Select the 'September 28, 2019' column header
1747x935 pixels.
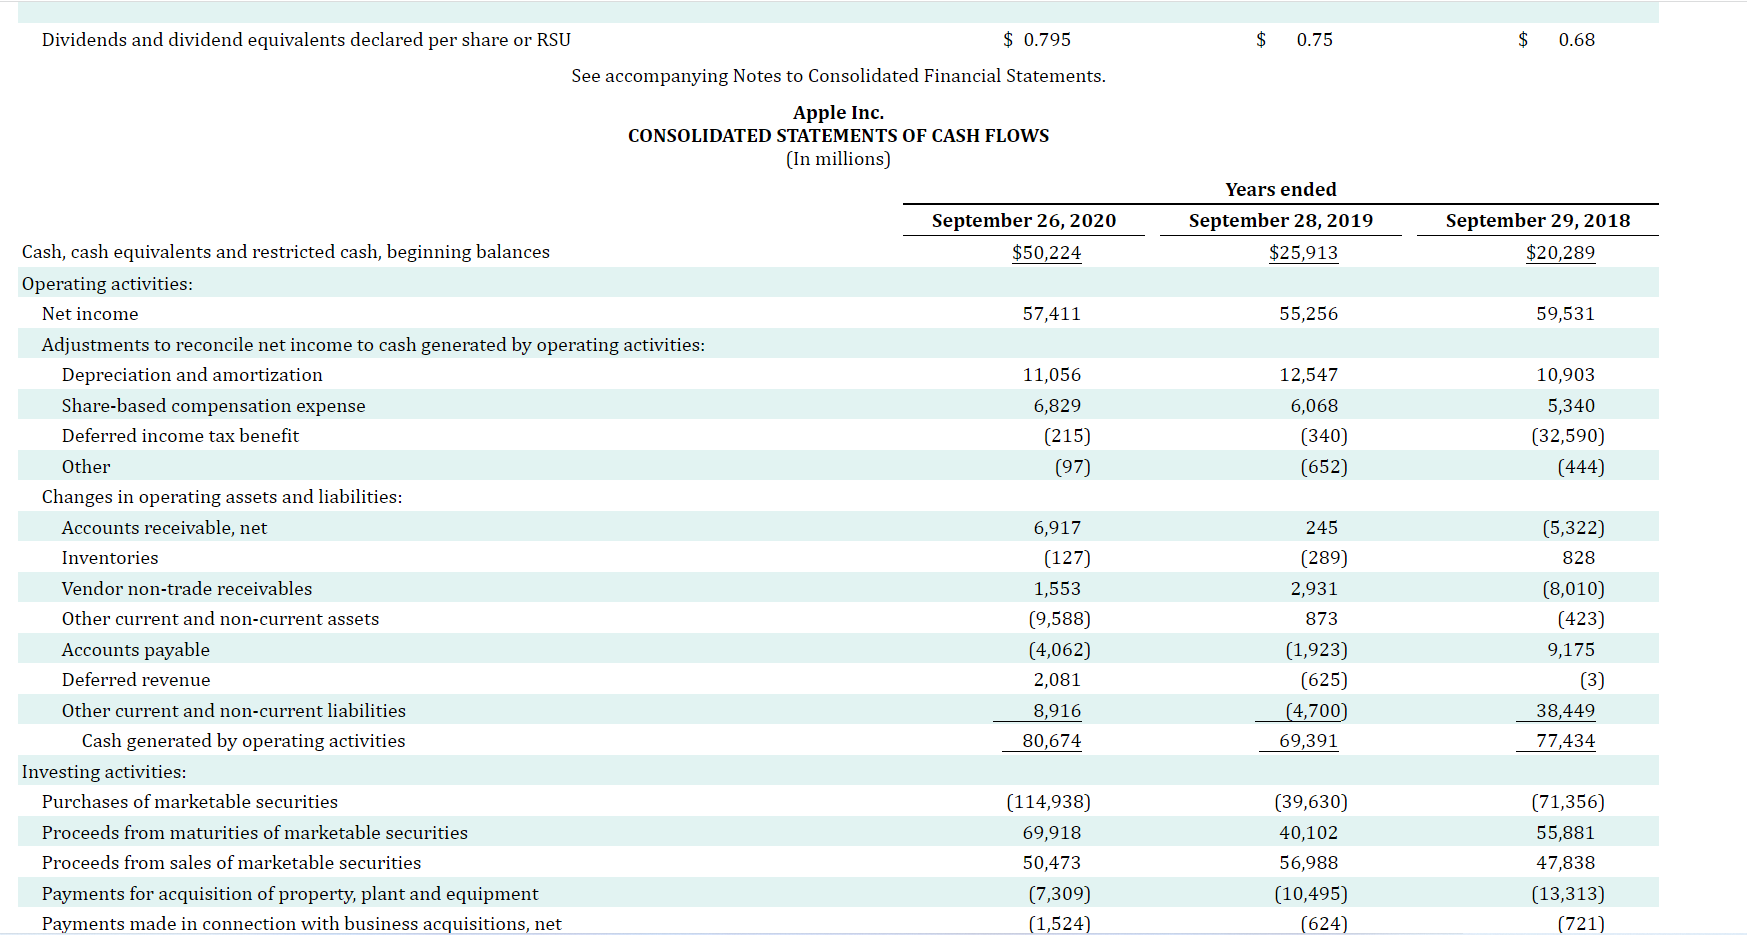pos(1281,221)
